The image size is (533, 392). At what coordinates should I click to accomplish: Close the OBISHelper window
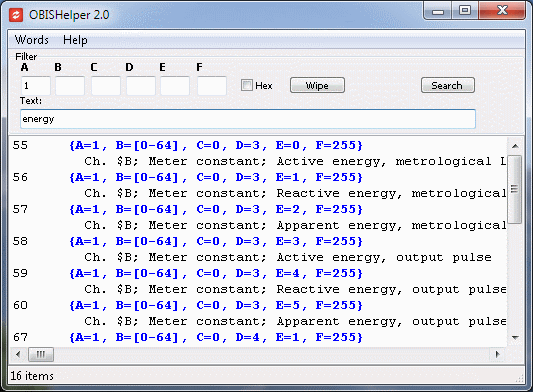click(502, 11)
